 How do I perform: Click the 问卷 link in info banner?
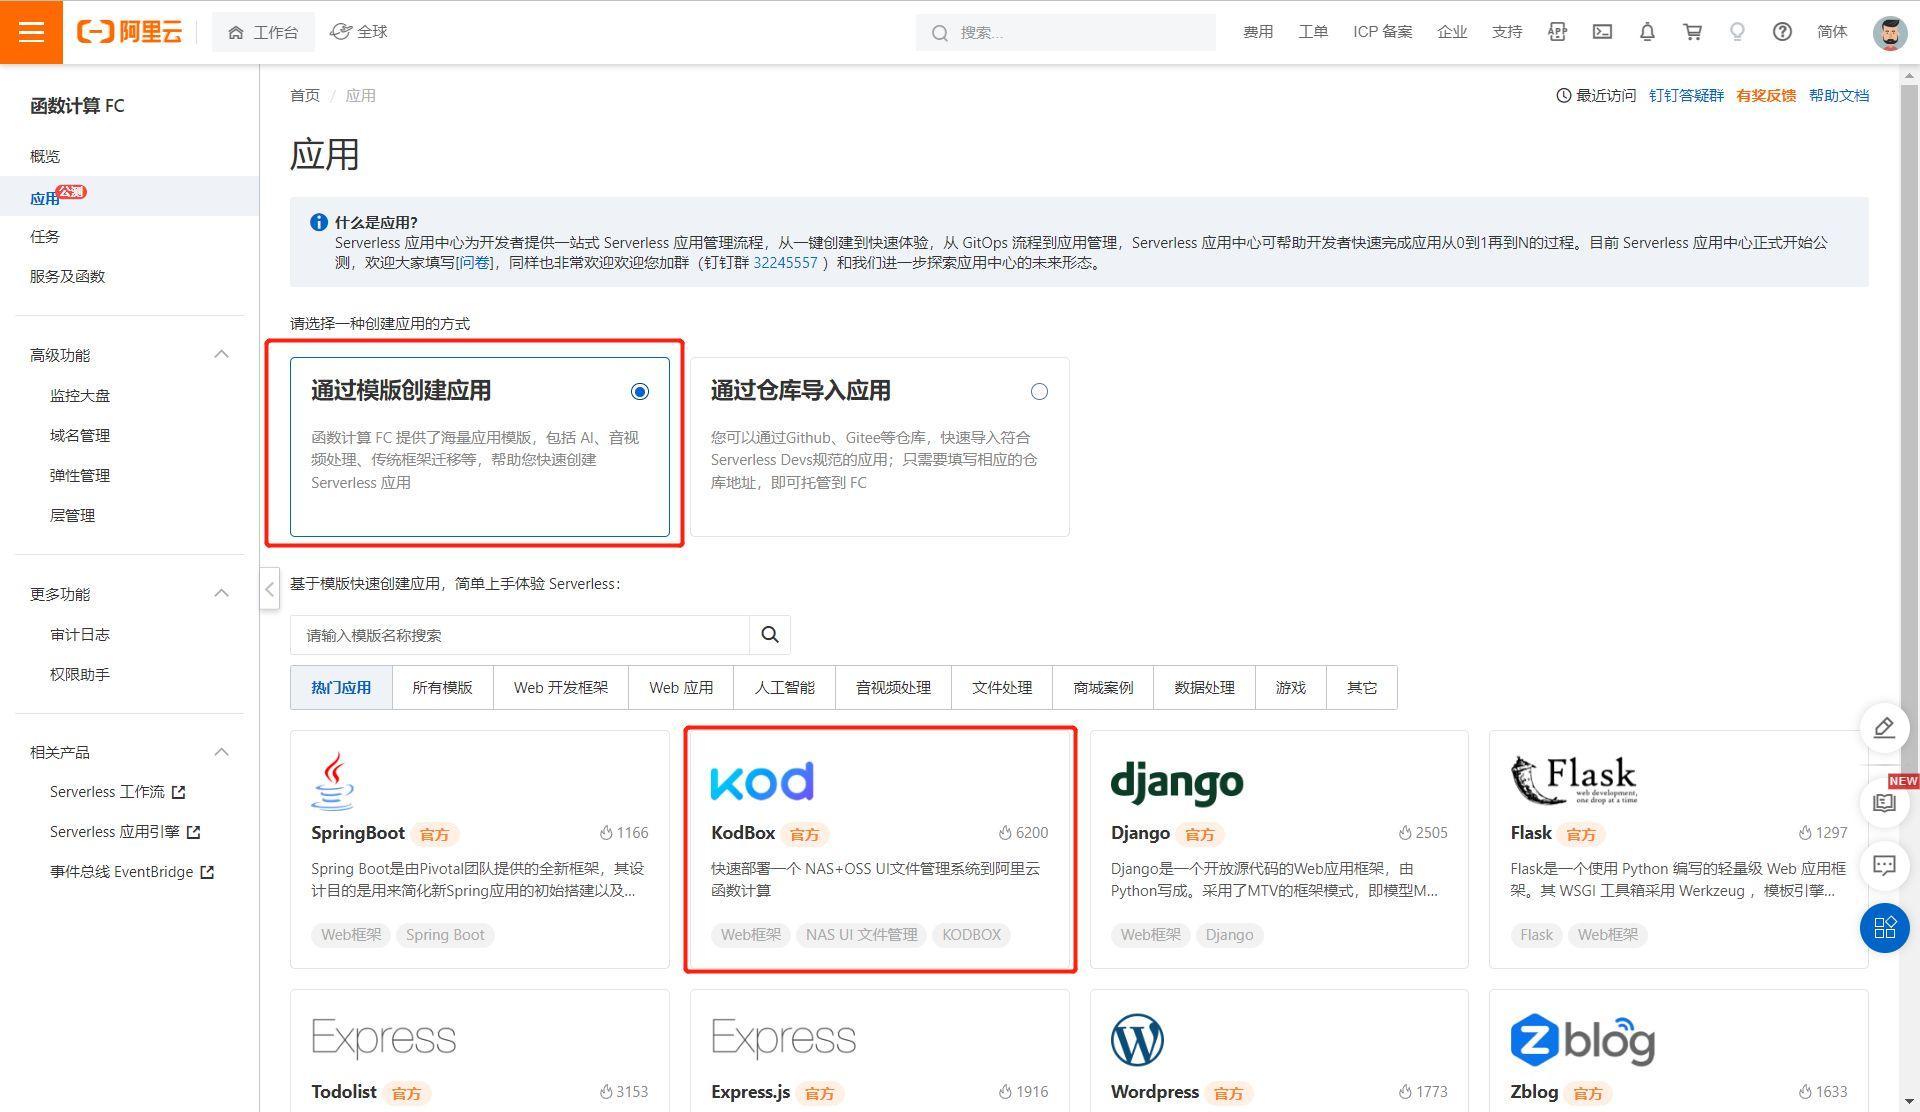click(x=475, y=263)
